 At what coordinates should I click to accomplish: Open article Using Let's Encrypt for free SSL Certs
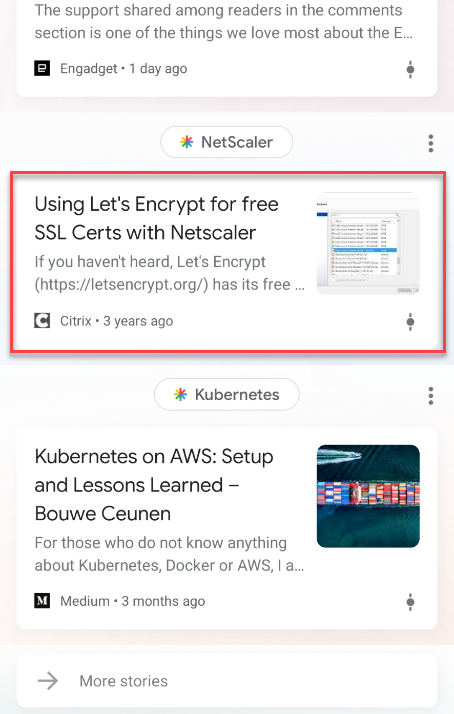point(156,218)
